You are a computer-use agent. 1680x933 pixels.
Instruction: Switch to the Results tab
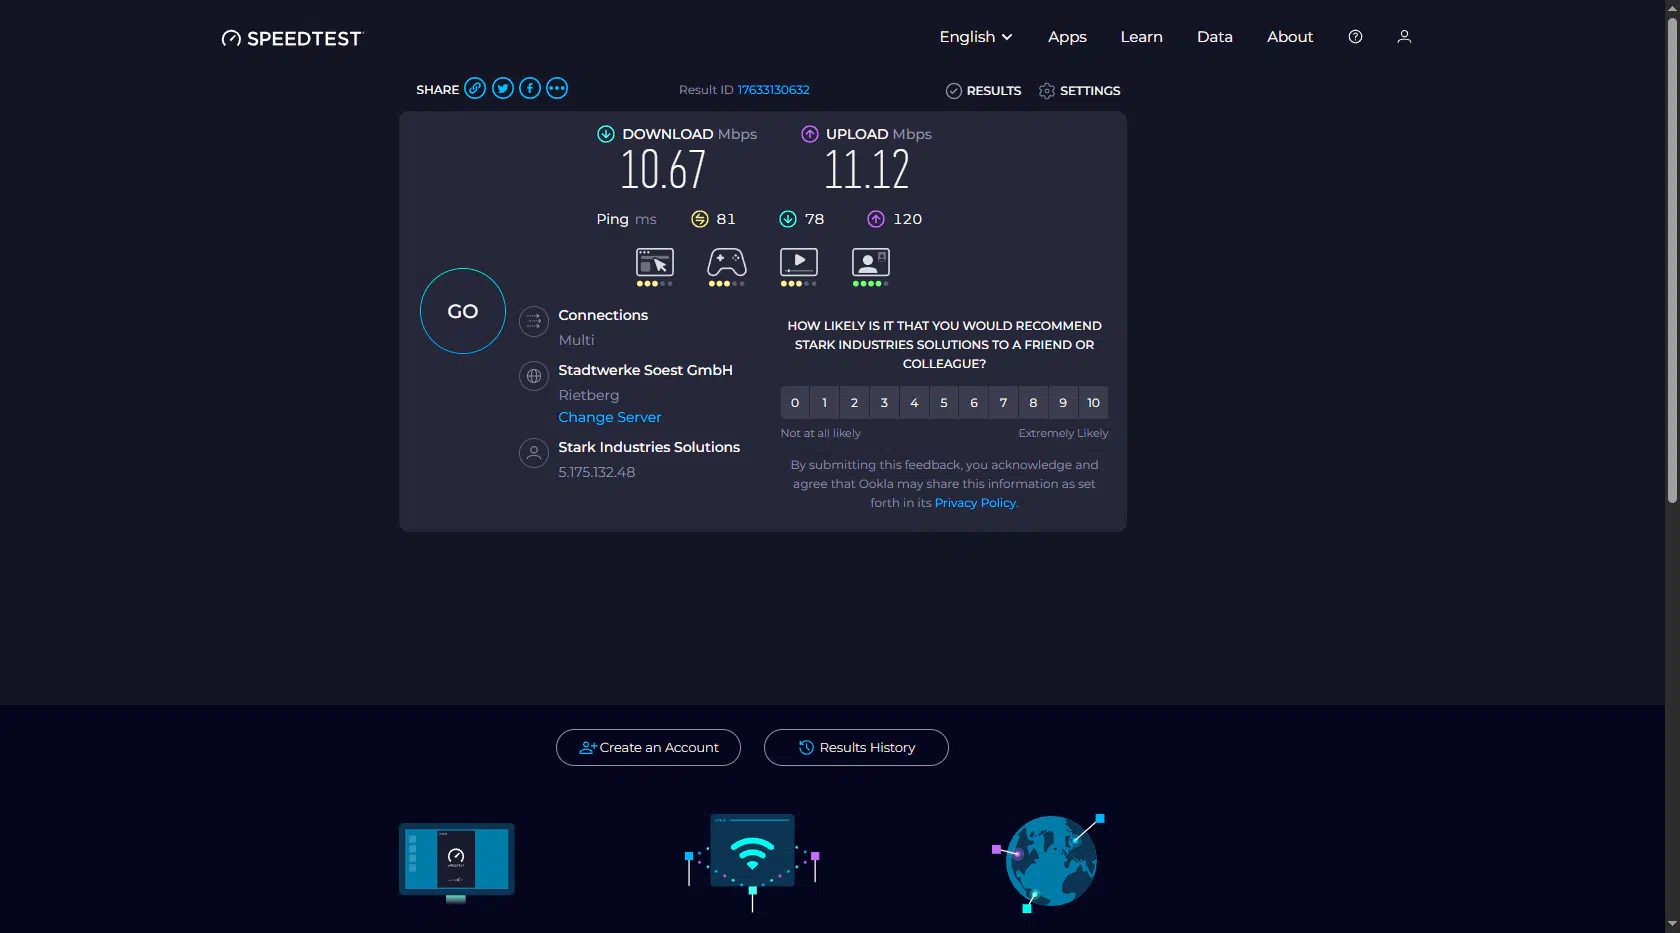(984, 91)
